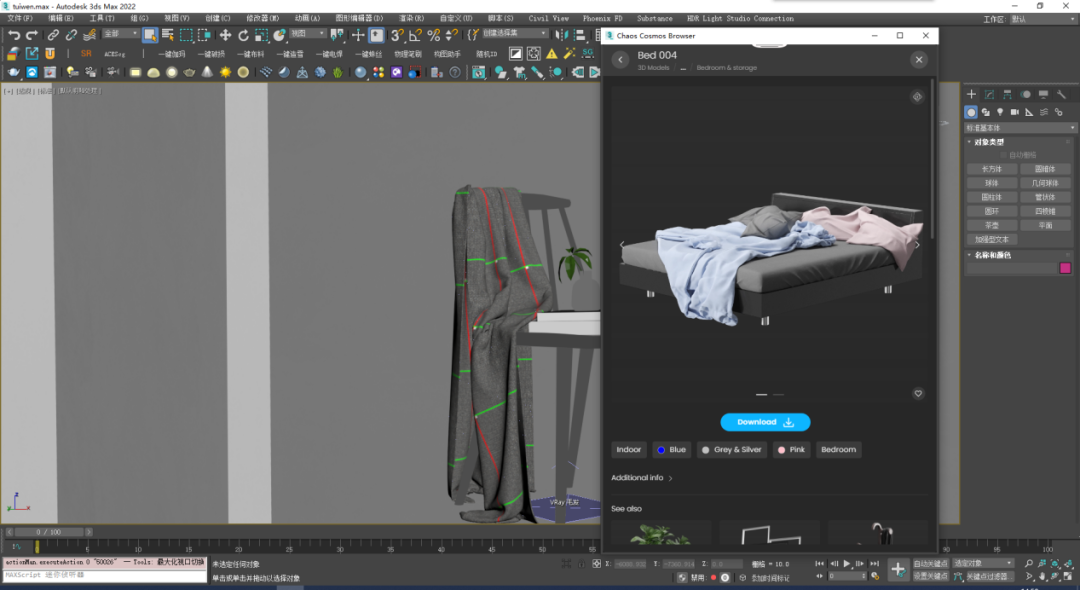1080x590 pixels.
Task: Switch to Lights category in Create panel
Action: pyautogui.click(x=1000, y=112)
